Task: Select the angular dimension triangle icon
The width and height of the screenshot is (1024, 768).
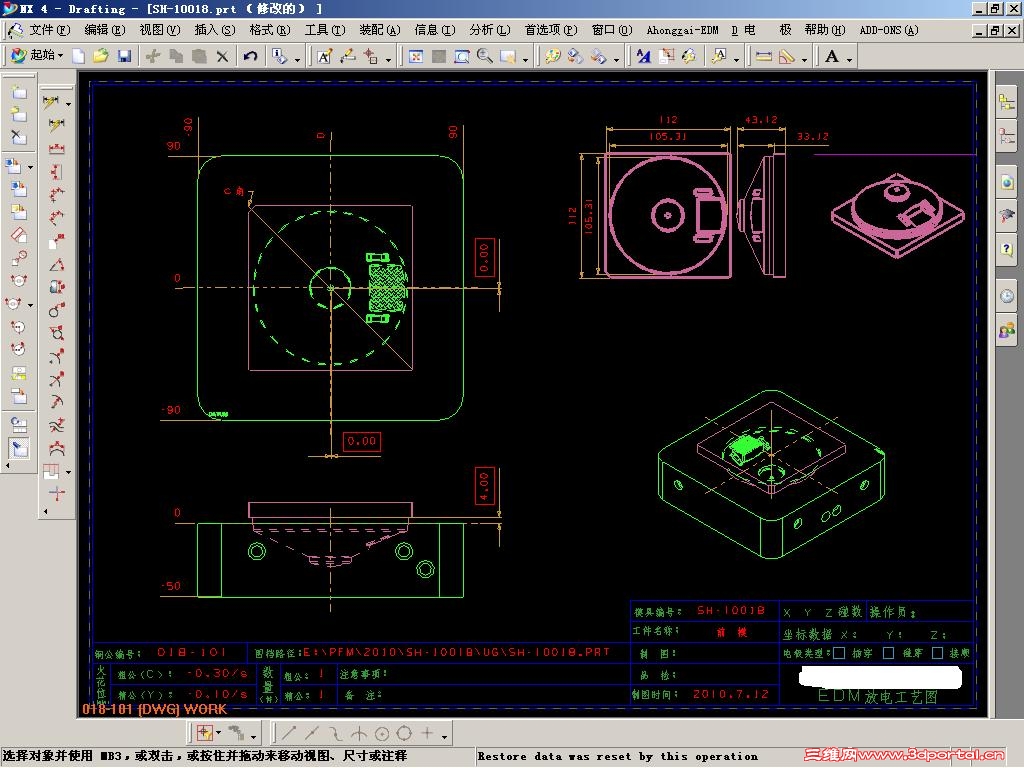Action: point(57,264)
